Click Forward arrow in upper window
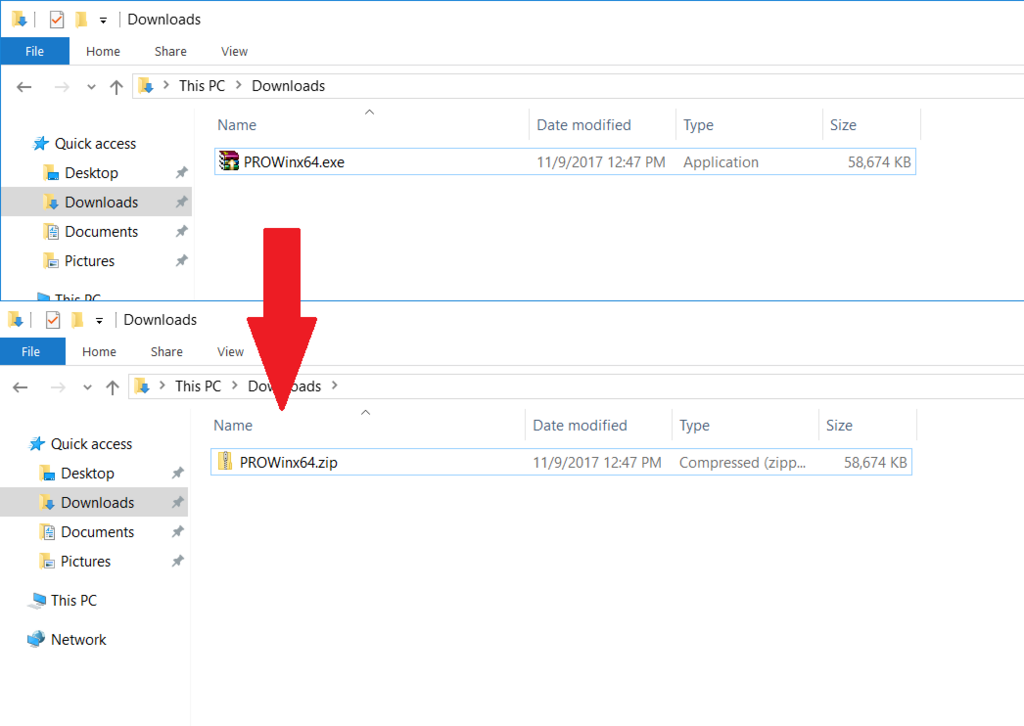This screenshot has width=1024, height=726. 61,87
